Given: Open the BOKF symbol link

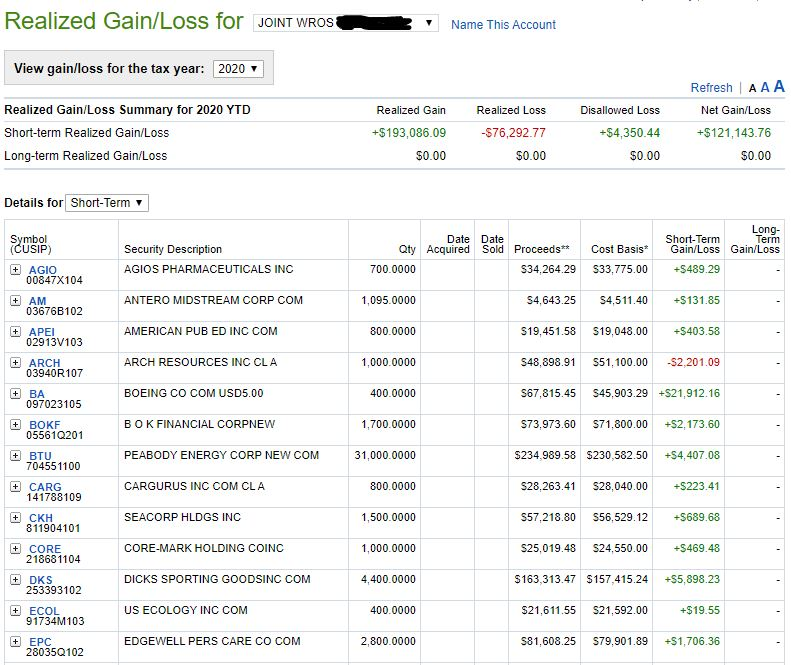Looking at the screenshot, I should coord(44,425).
